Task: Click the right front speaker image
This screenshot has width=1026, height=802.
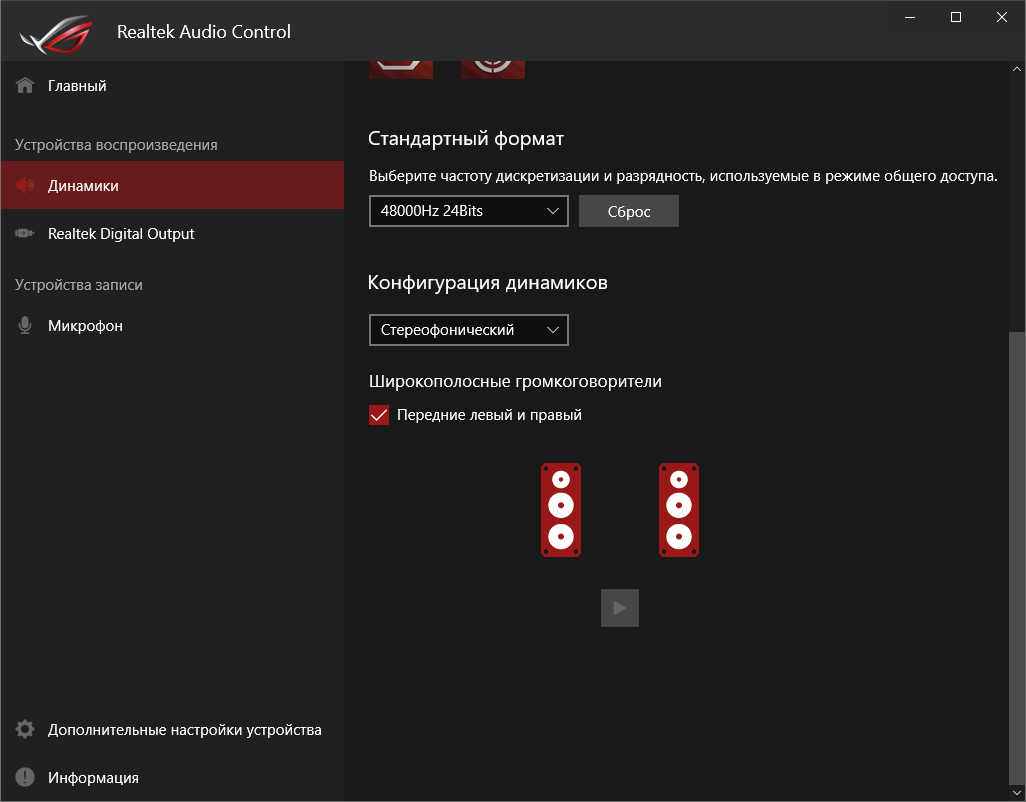Action: (679, 510)
